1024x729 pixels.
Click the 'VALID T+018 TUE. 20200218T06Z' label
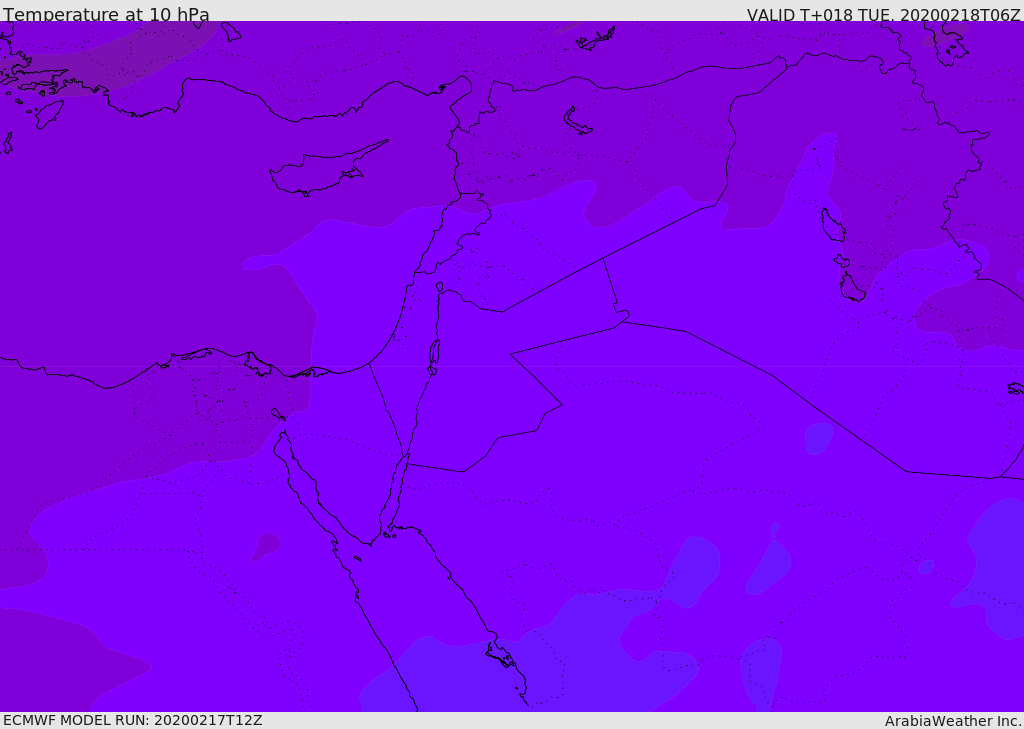click(x=883, y=14)
